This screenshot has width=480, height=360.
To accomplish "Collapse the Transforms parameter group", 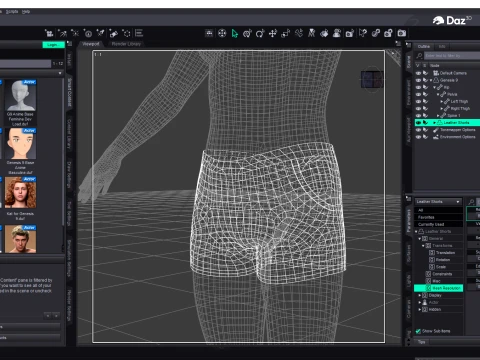I will (x=423, y=246).
